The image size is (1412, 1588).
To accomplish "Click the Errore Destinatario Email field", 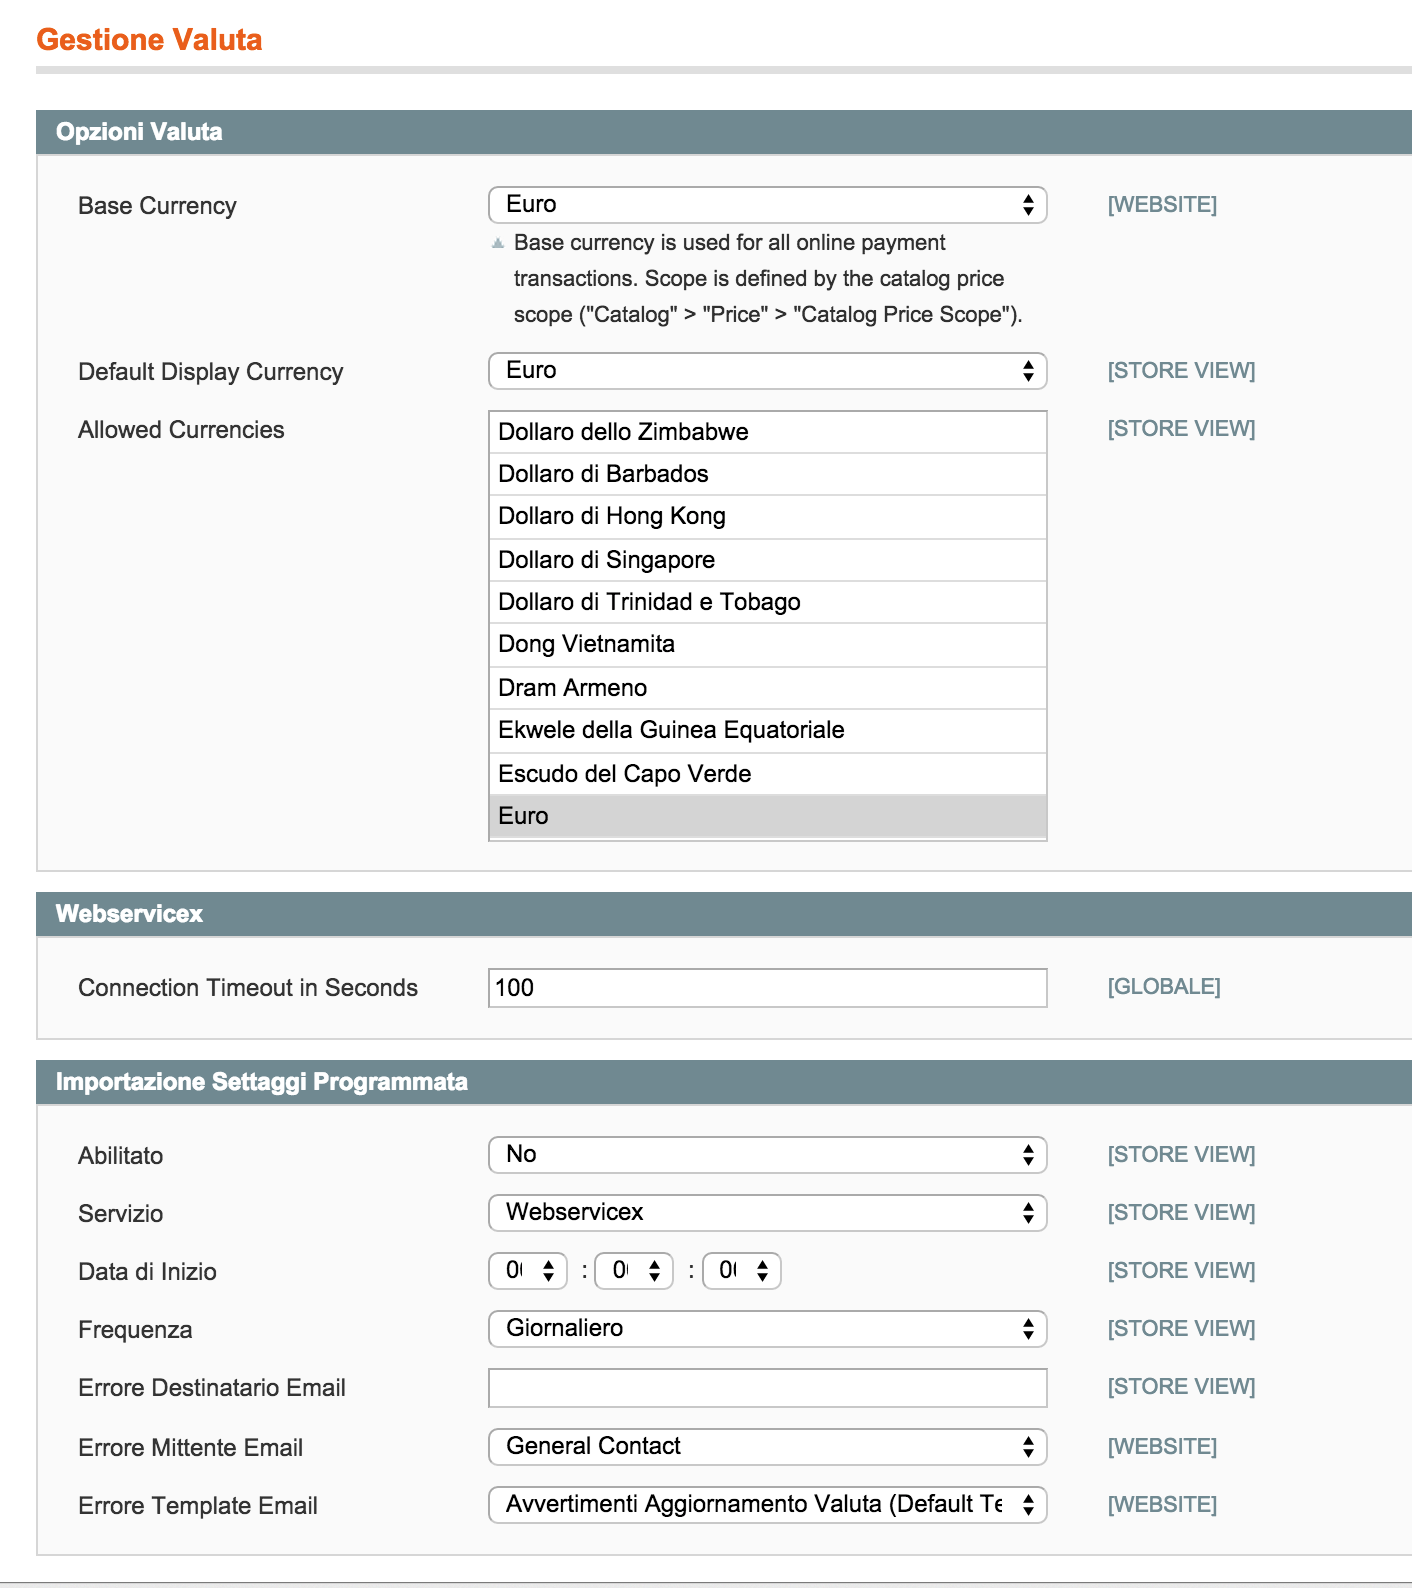I will coord(766,1388).
